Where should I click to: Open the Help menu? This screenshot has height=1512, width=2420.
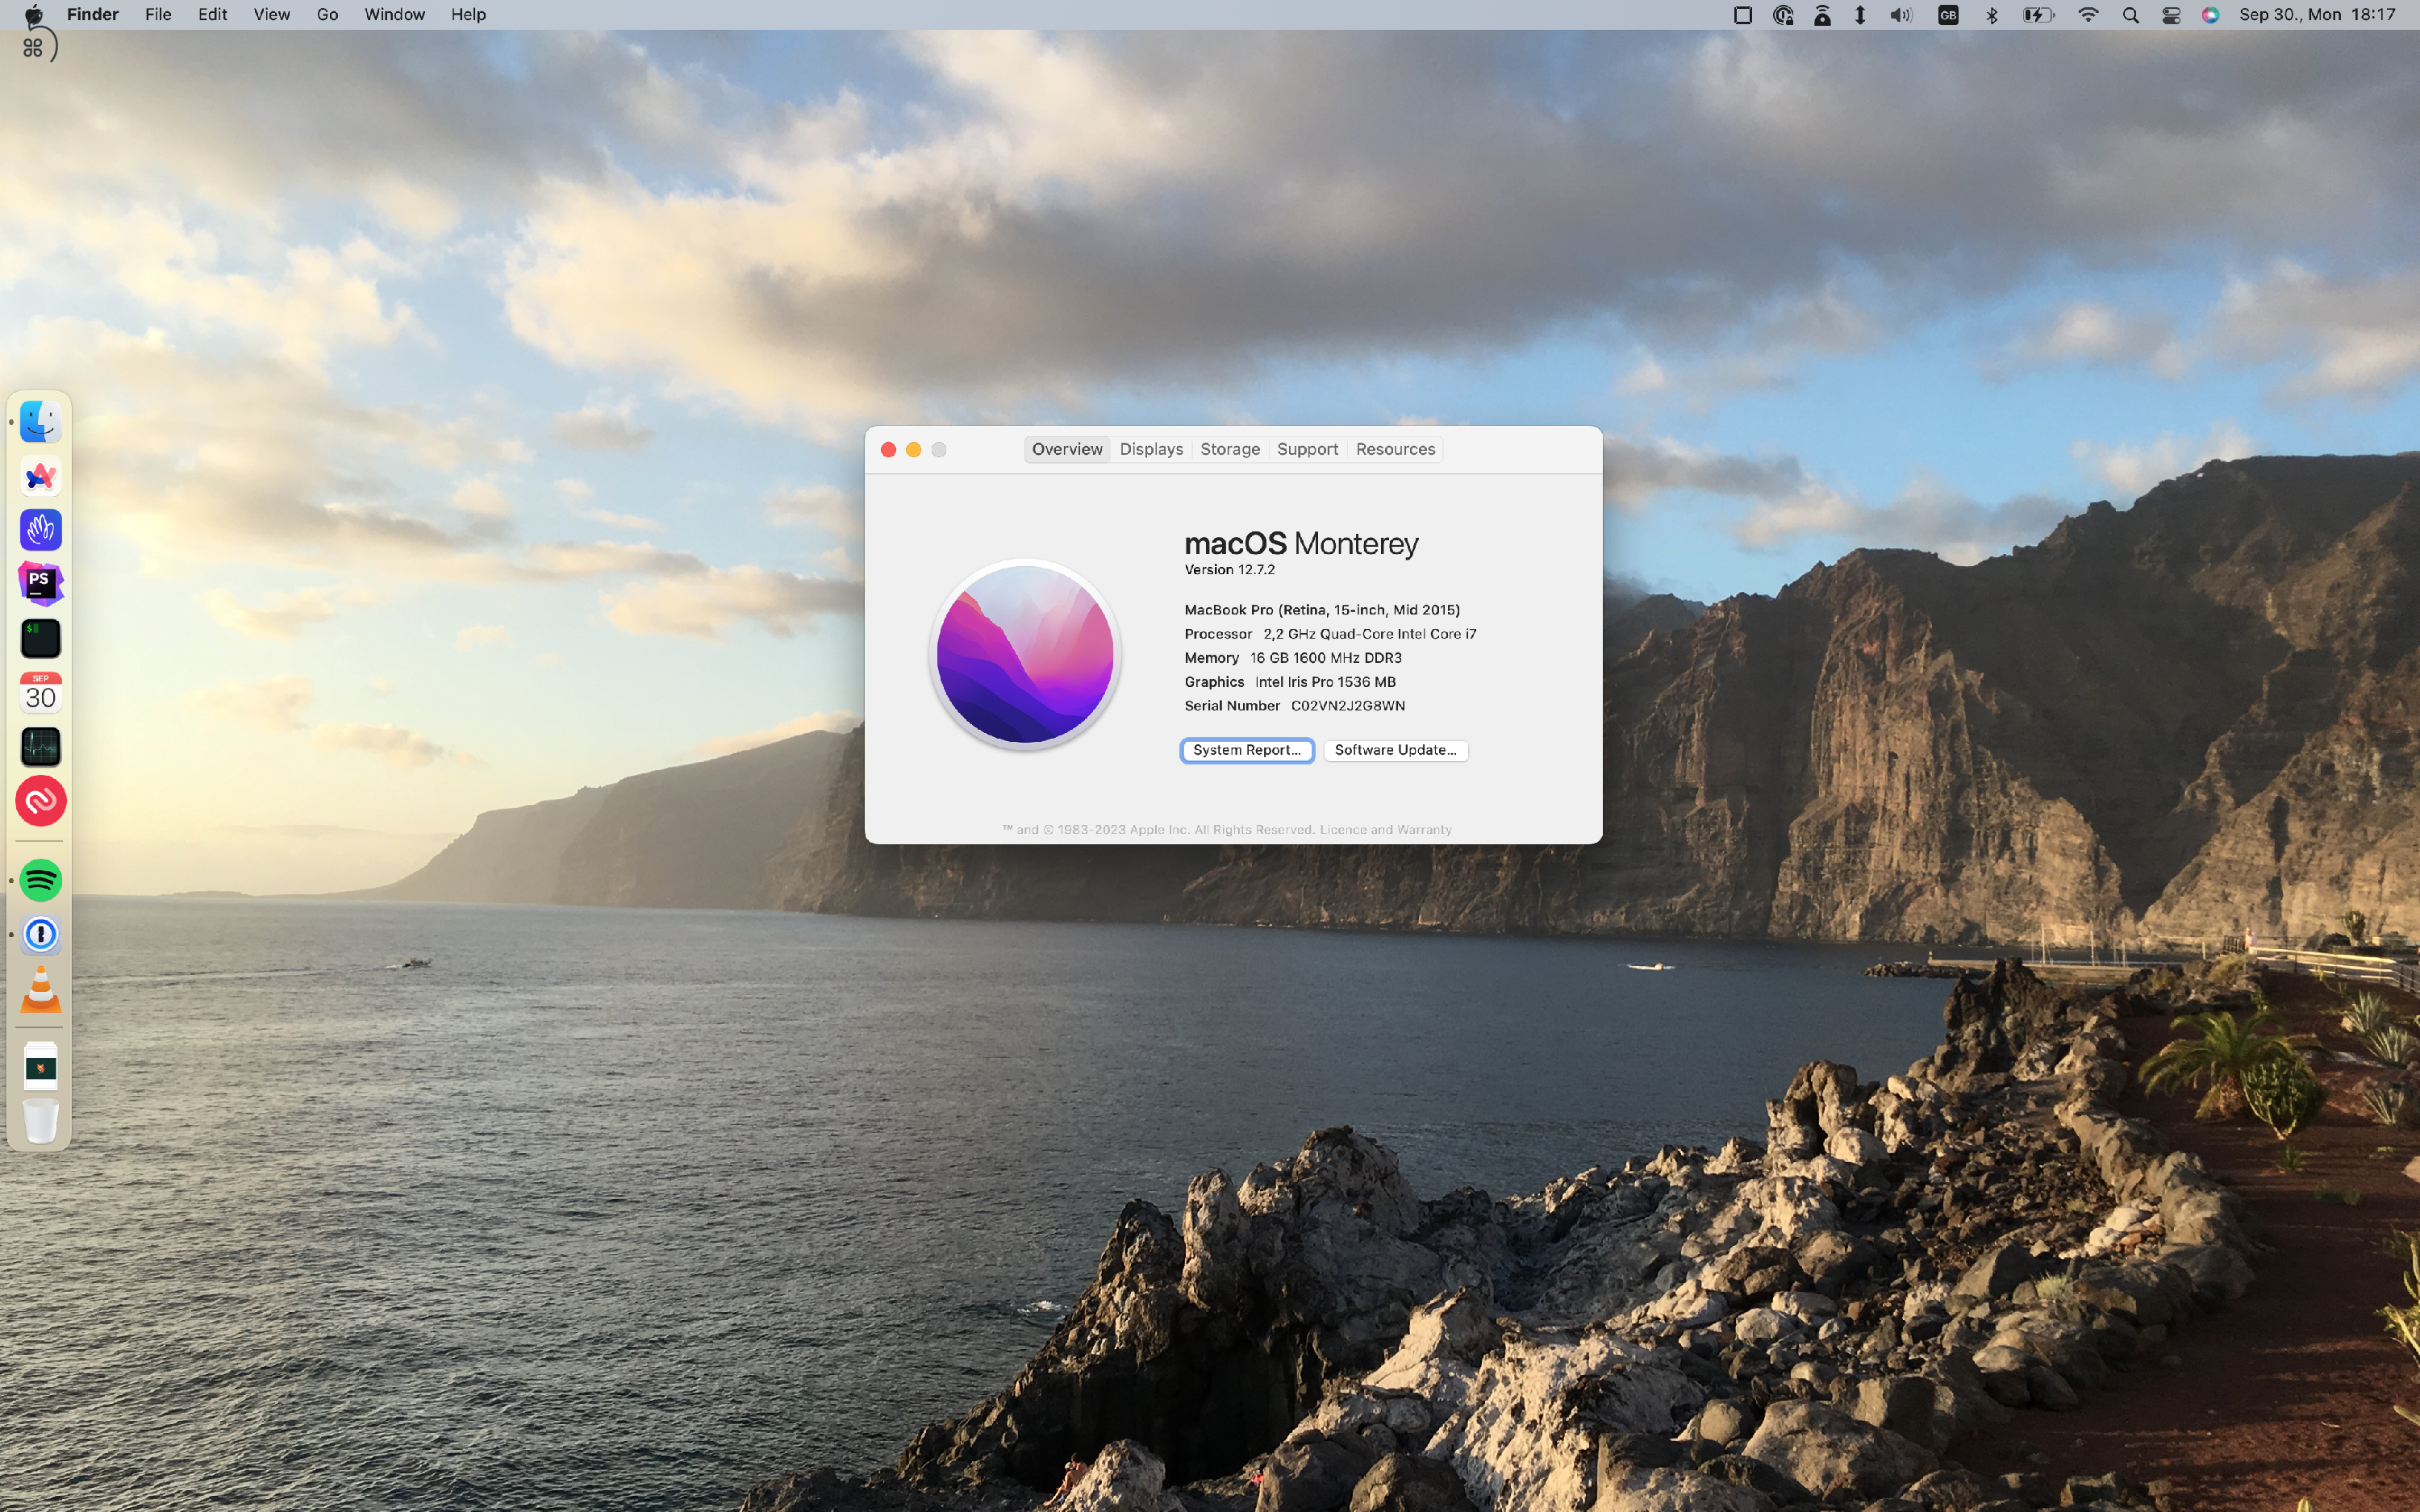pos(468,15)
